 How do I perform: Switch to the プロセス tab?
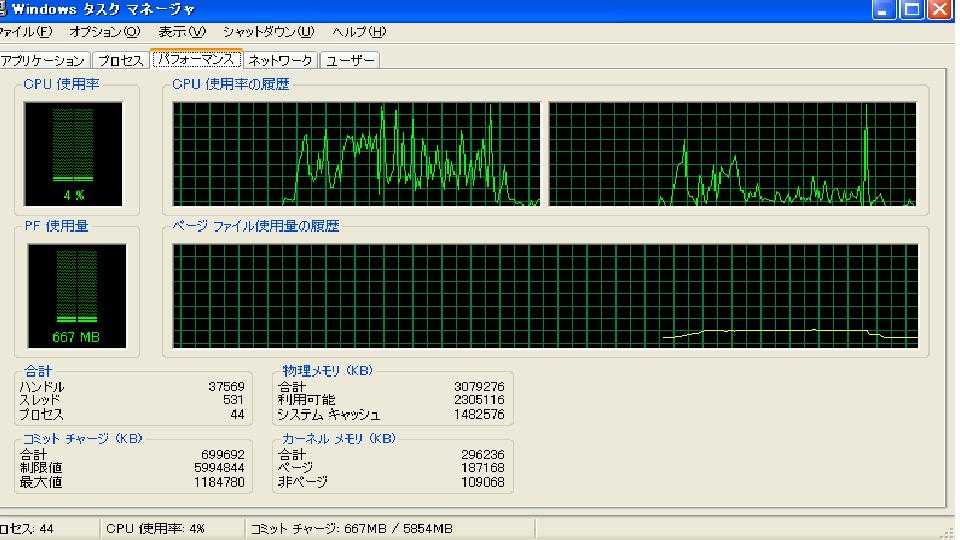click(120, 60)
